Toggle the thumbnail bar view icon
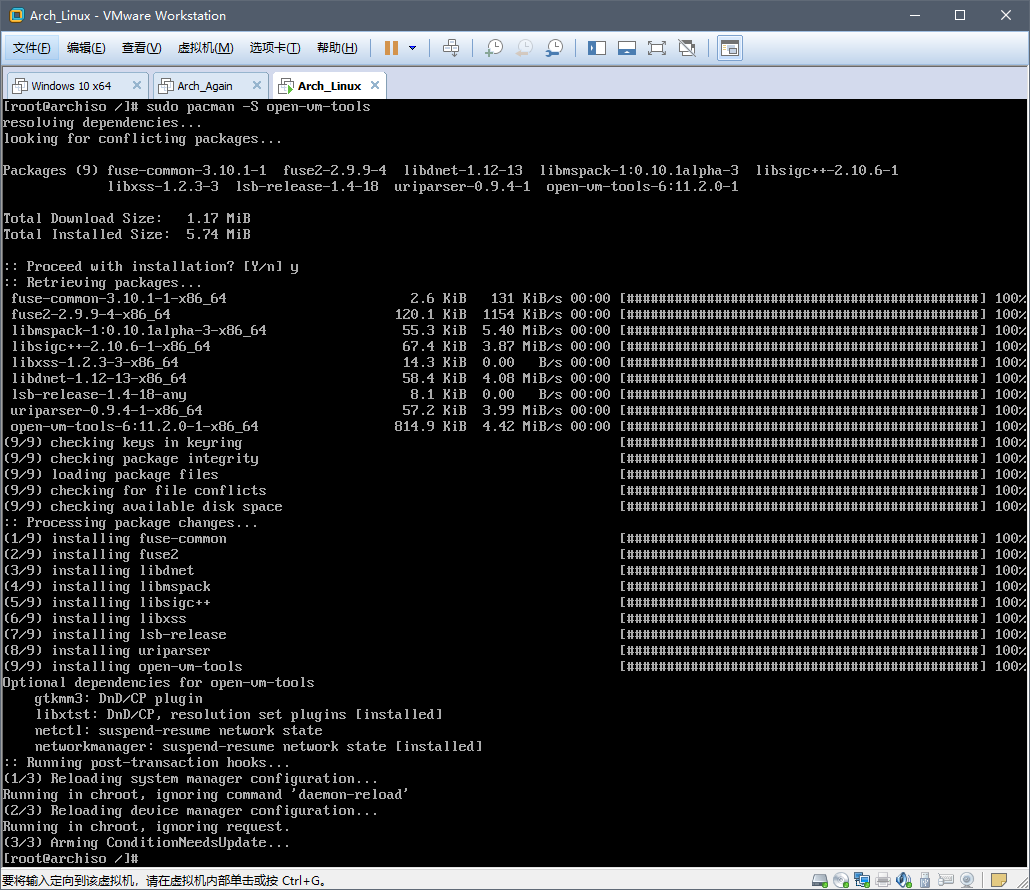Screen dimensions: 1030x890 click(x=627, y=48)
